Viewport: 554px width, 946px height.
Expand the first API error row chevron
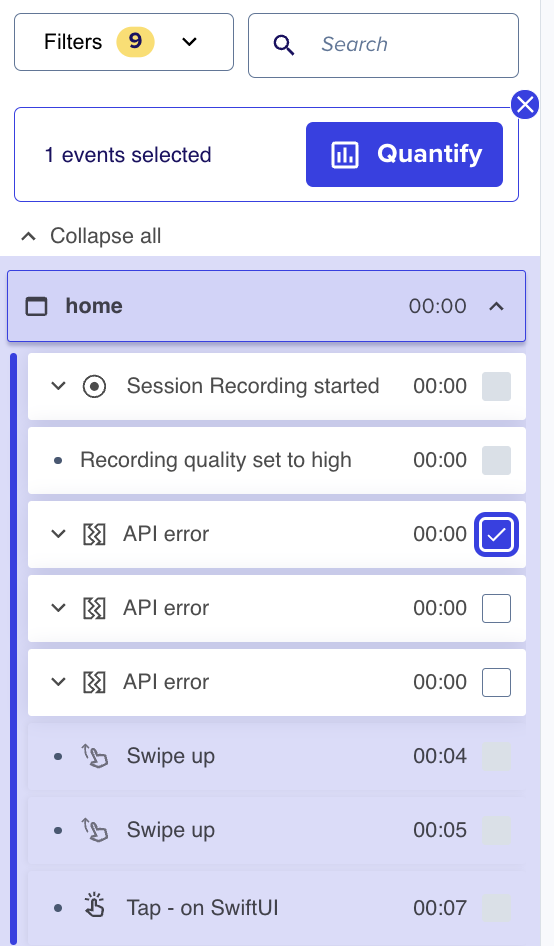58,535
